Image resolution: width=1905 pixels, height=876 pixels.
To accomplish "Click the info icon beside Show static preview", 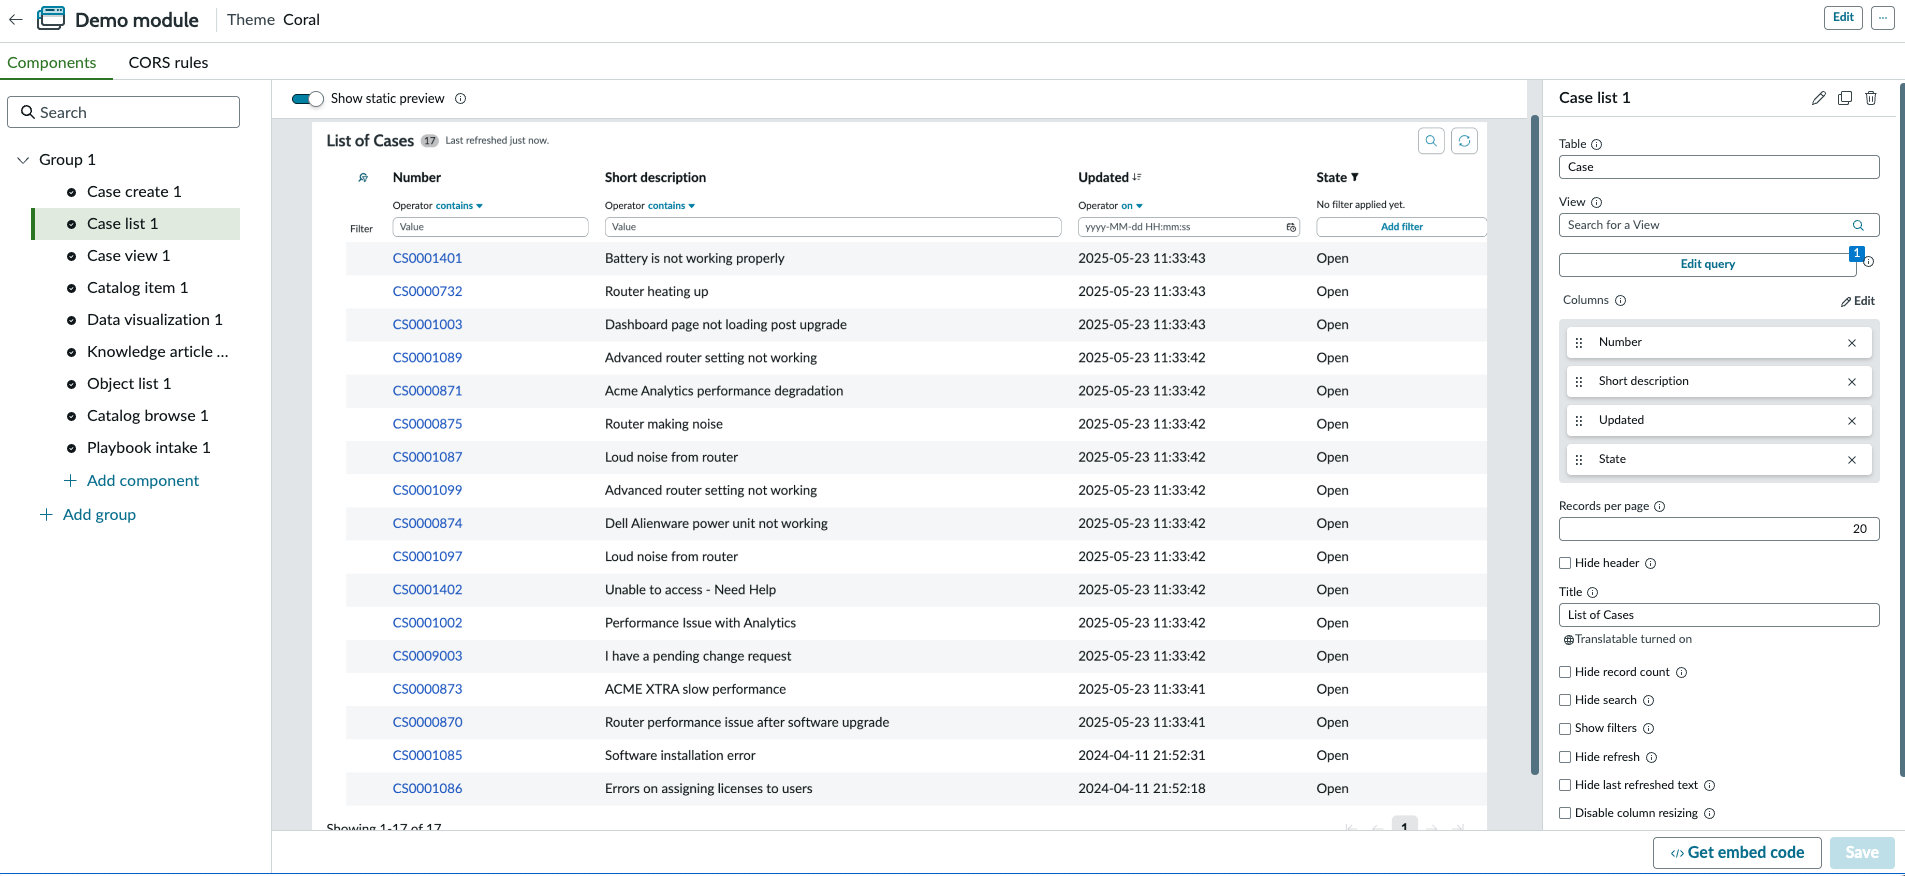I will (x=461, y=99).
